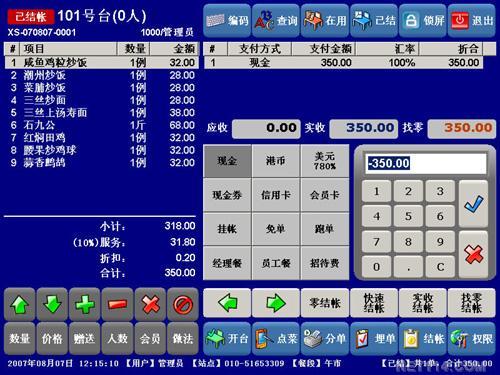The image size is (500, 375).
Task: Open 点菜 ordering function
Action: [276, 338]
